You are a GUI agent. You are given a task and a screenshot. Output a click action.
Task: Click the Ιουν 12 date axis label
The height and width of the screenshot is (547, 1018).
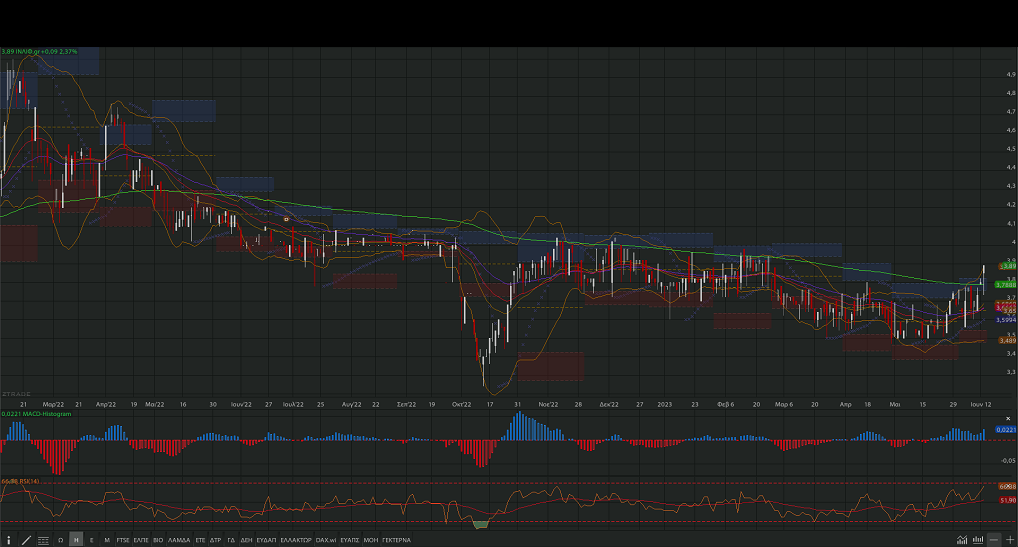pos(980,404)
